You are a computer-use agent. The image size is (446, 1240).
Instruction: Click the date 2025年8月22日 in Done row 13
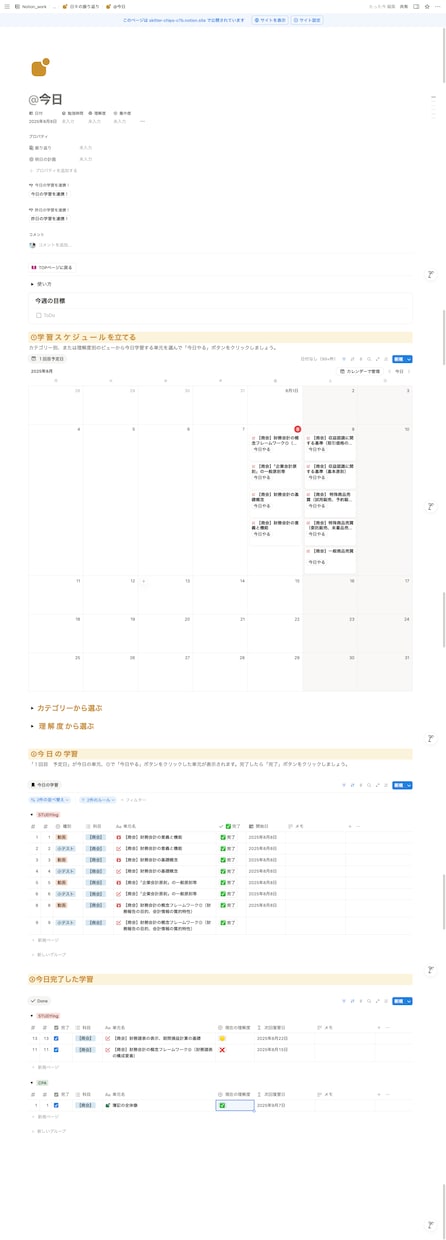[x=272, y=1038]
